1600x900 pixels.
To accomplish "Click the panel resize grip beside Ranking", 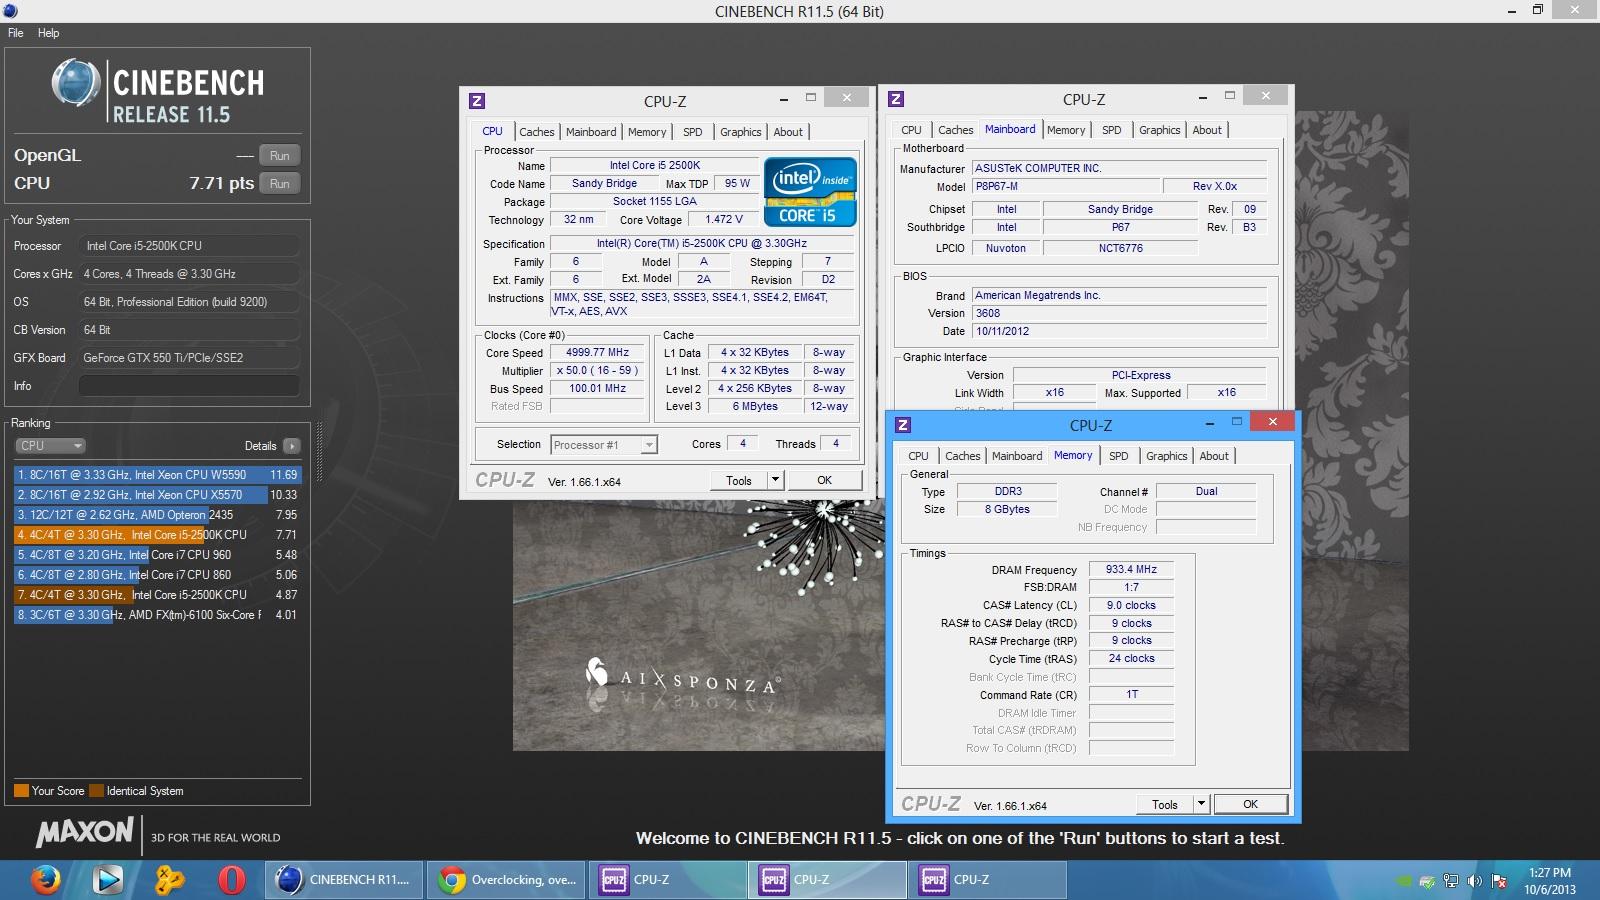I will (319, 452).
